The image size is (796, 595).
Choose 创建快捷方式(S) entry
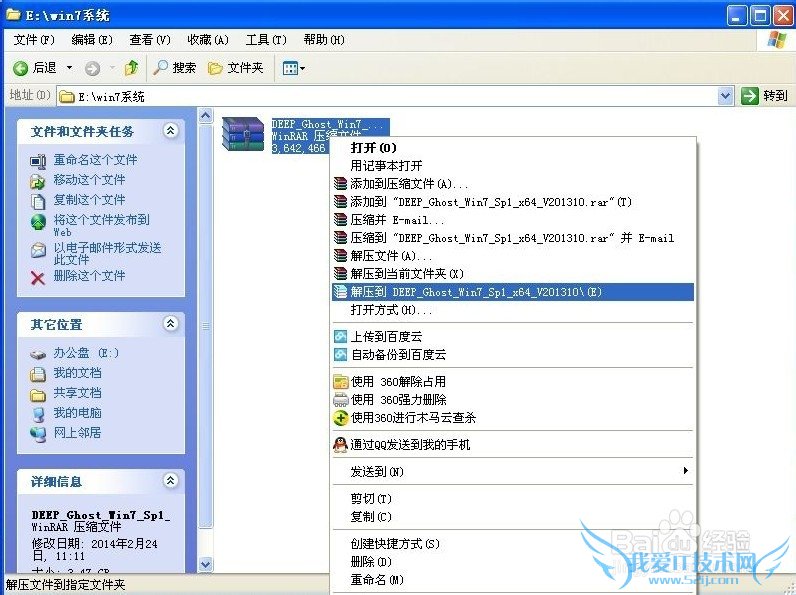point(513,544)
